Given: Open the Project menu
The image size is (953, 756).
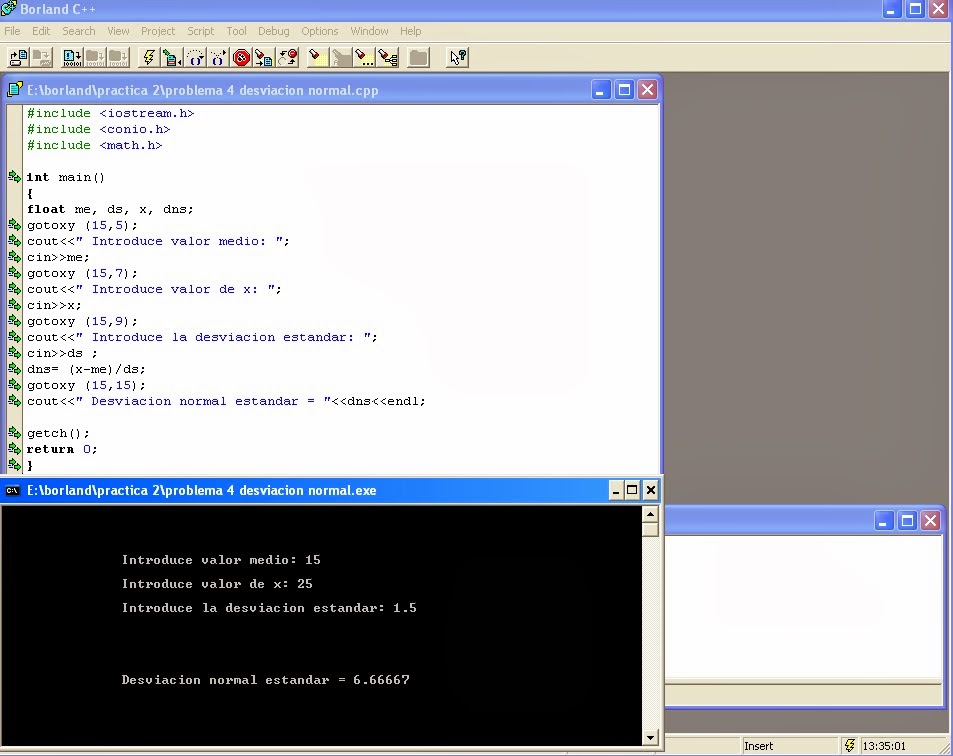Looking at the screenshot, I should point(157,31).
